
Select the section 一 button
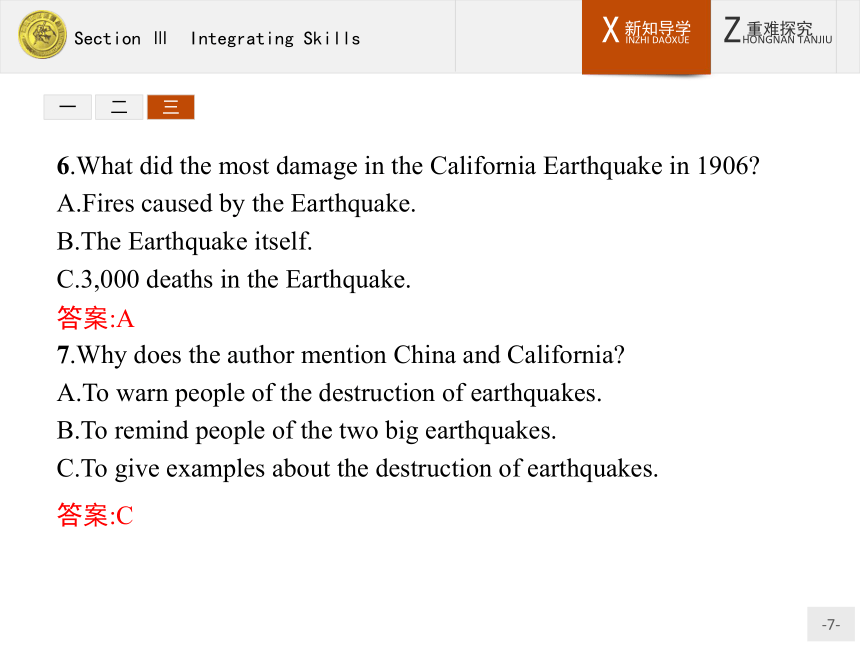coord(67,106)
